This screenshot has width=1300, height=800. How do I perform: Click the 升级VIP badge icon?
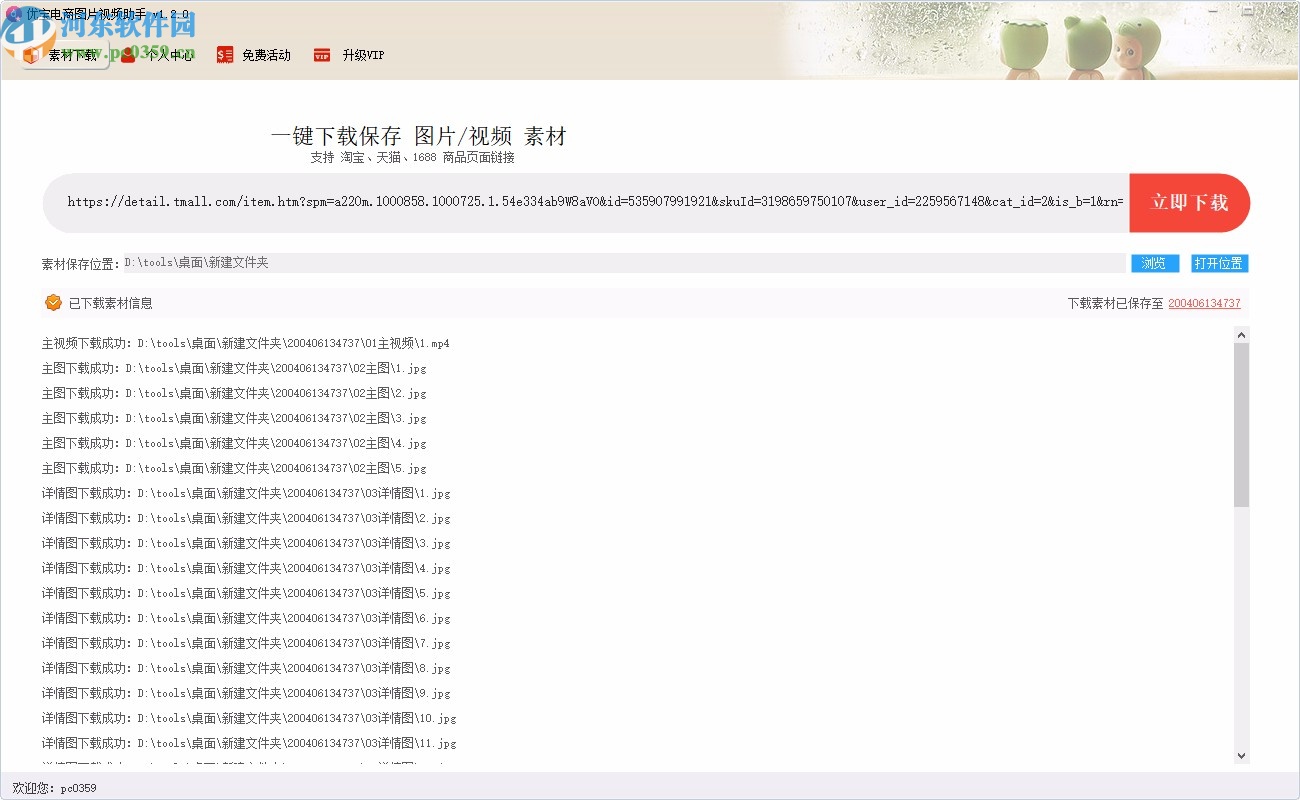point(322,55)
